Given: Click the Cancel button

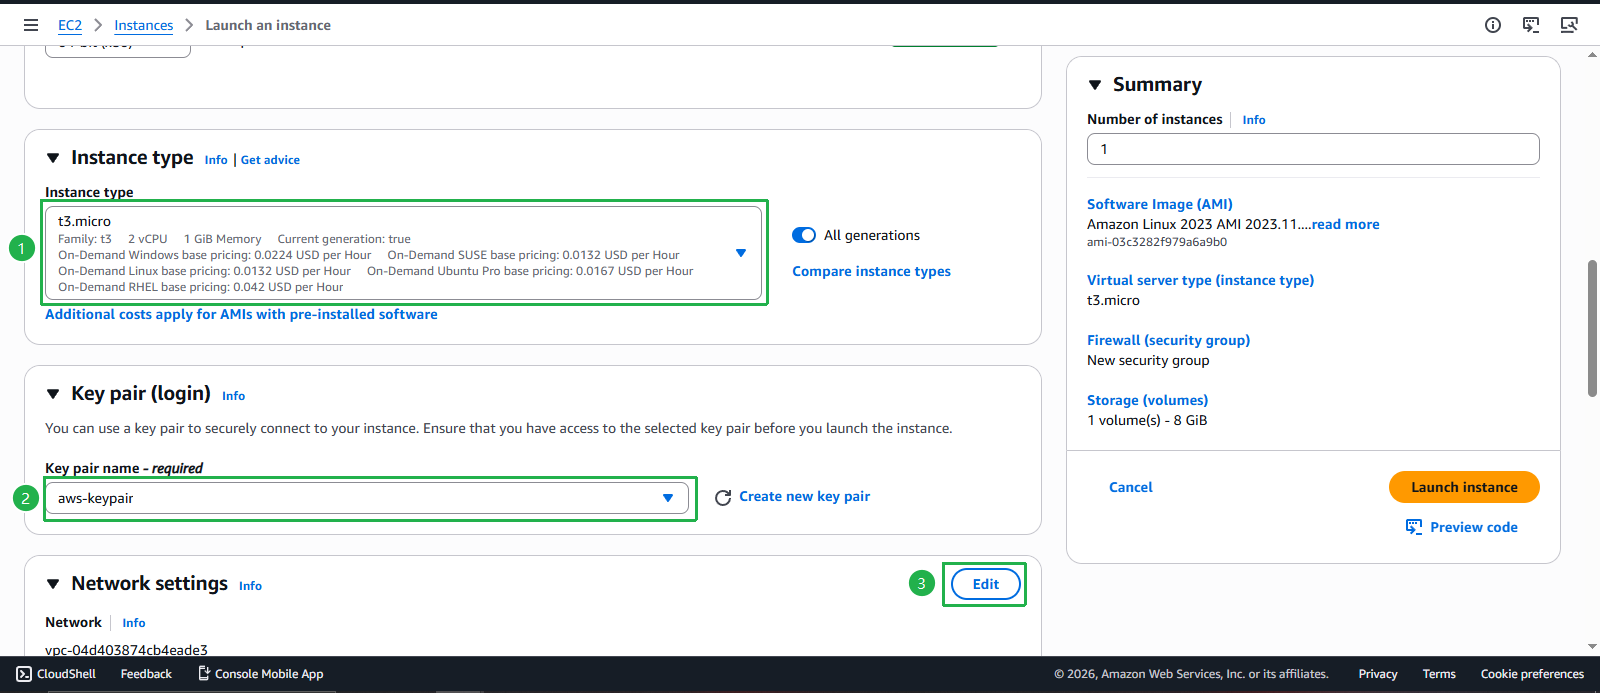Looking at the screenshot, I should 1131,487.
